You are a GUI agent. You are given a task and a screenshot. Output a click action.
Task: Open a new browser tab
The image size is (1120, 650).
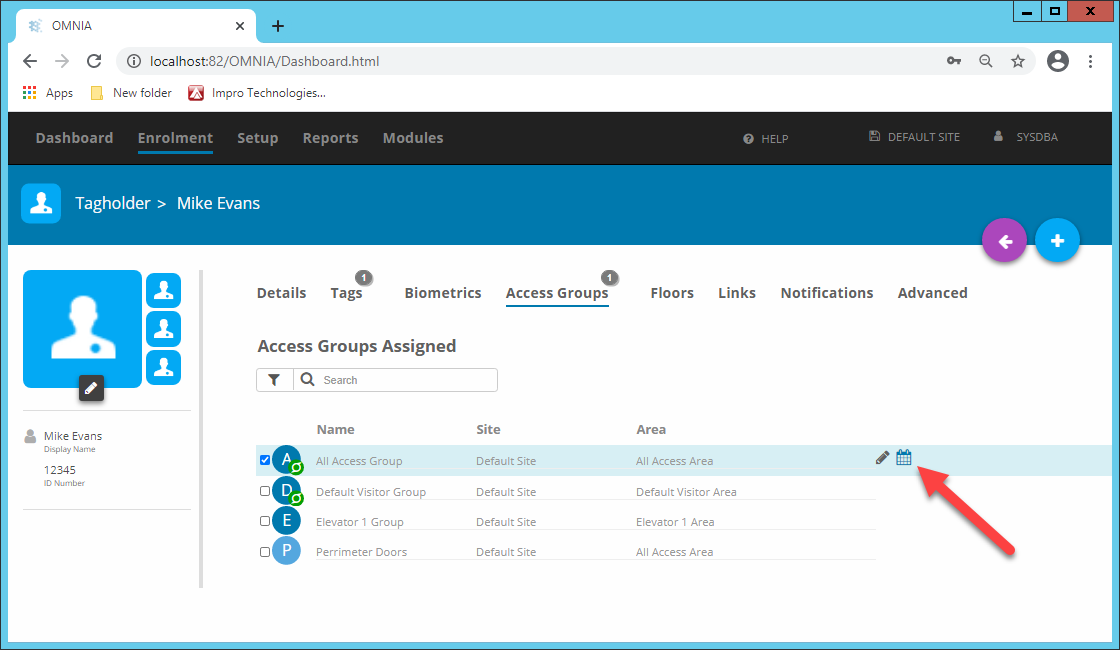(x=278, y=26)
